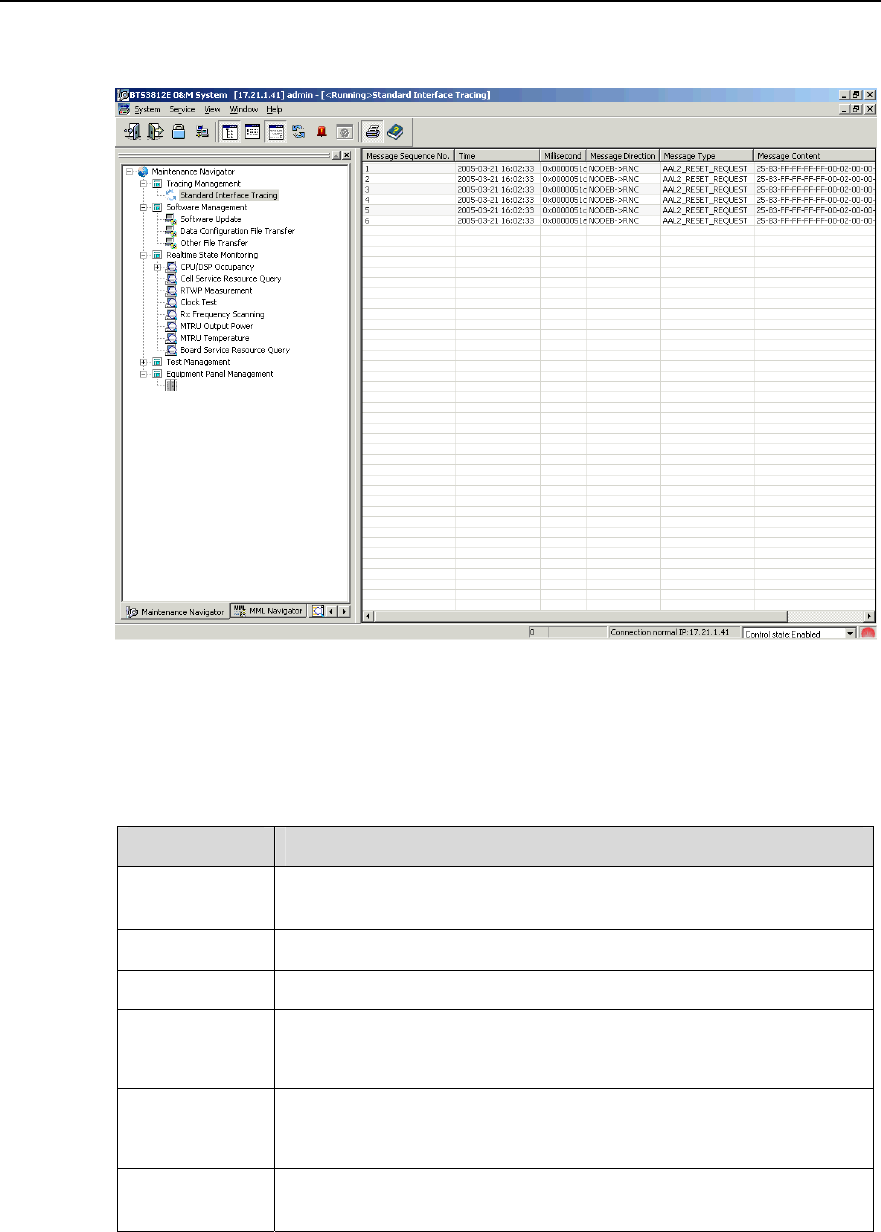881x1232 pixels.
Task: Click the toolbar icon right of the padlock
Action: [x=201, y=131]
